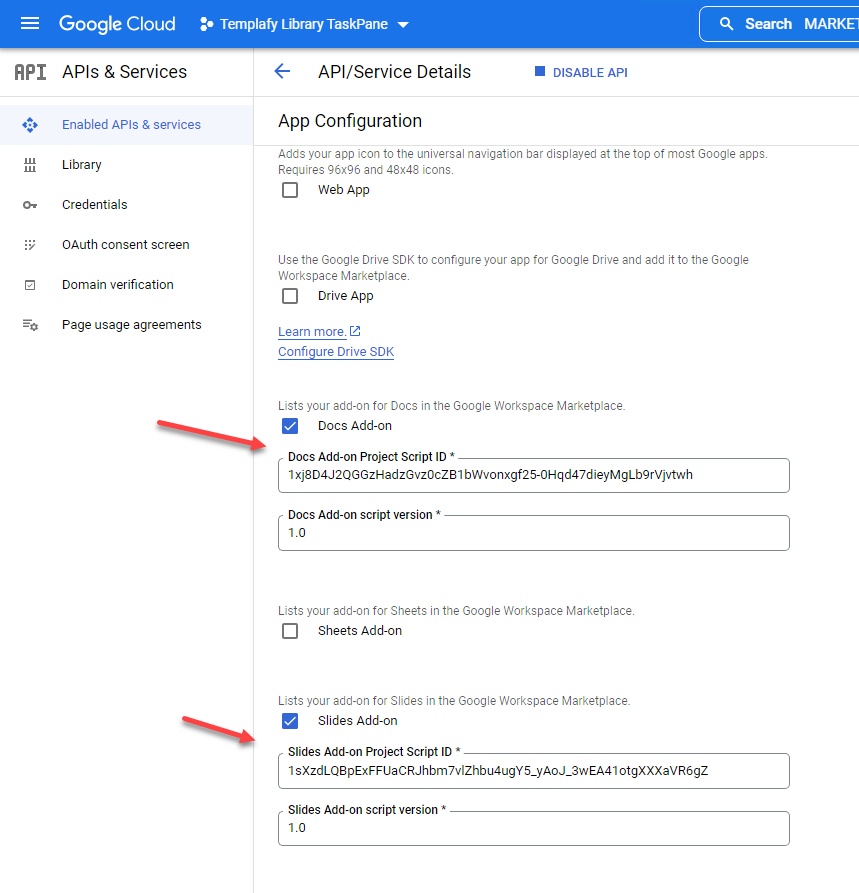Screen dimensions: 859x893
Task: Click the Sheets Add-on label
Action: coord(360,631)
